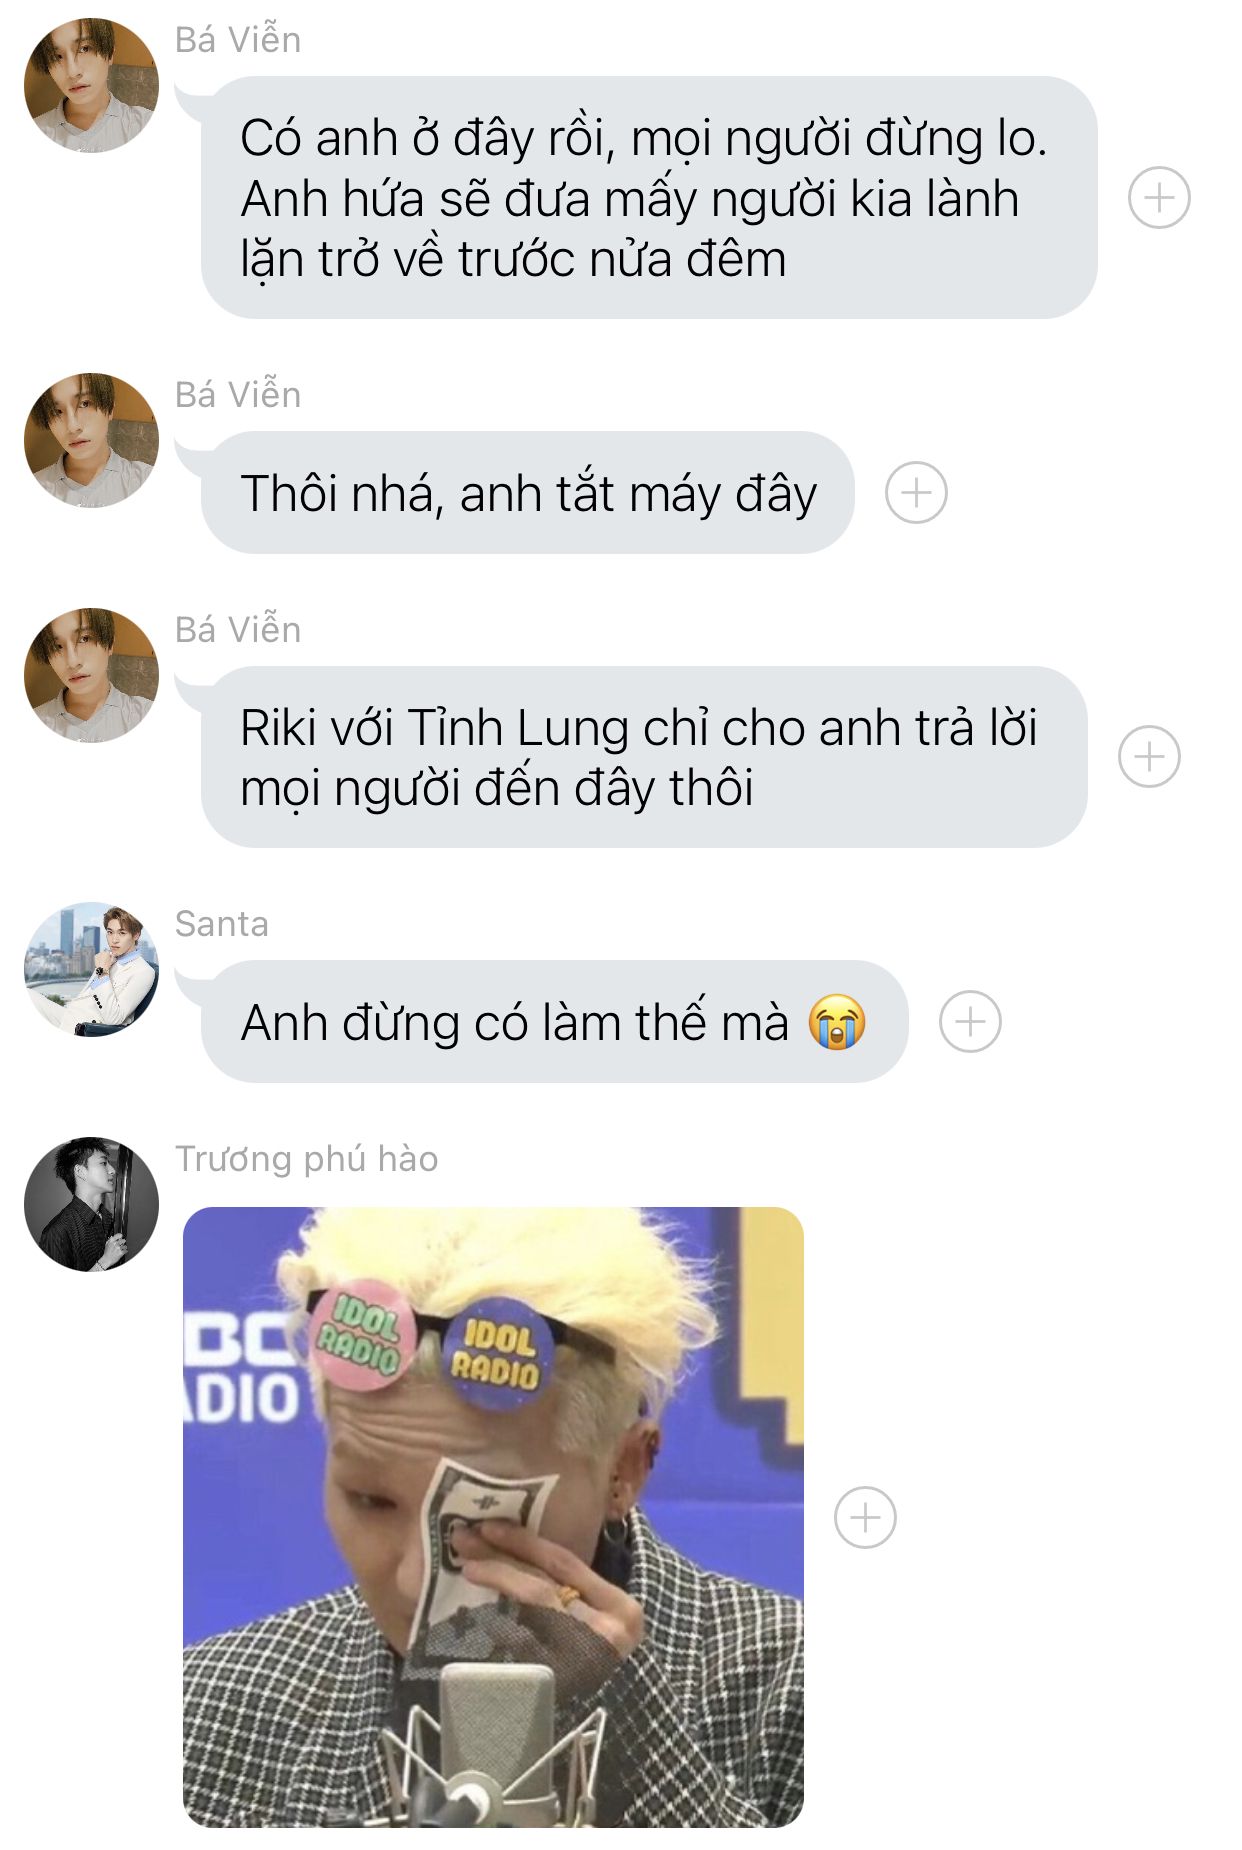Screen dimensions: 1242x1850
Task: Tap the Santa sender name
Action: coord(221,924)
